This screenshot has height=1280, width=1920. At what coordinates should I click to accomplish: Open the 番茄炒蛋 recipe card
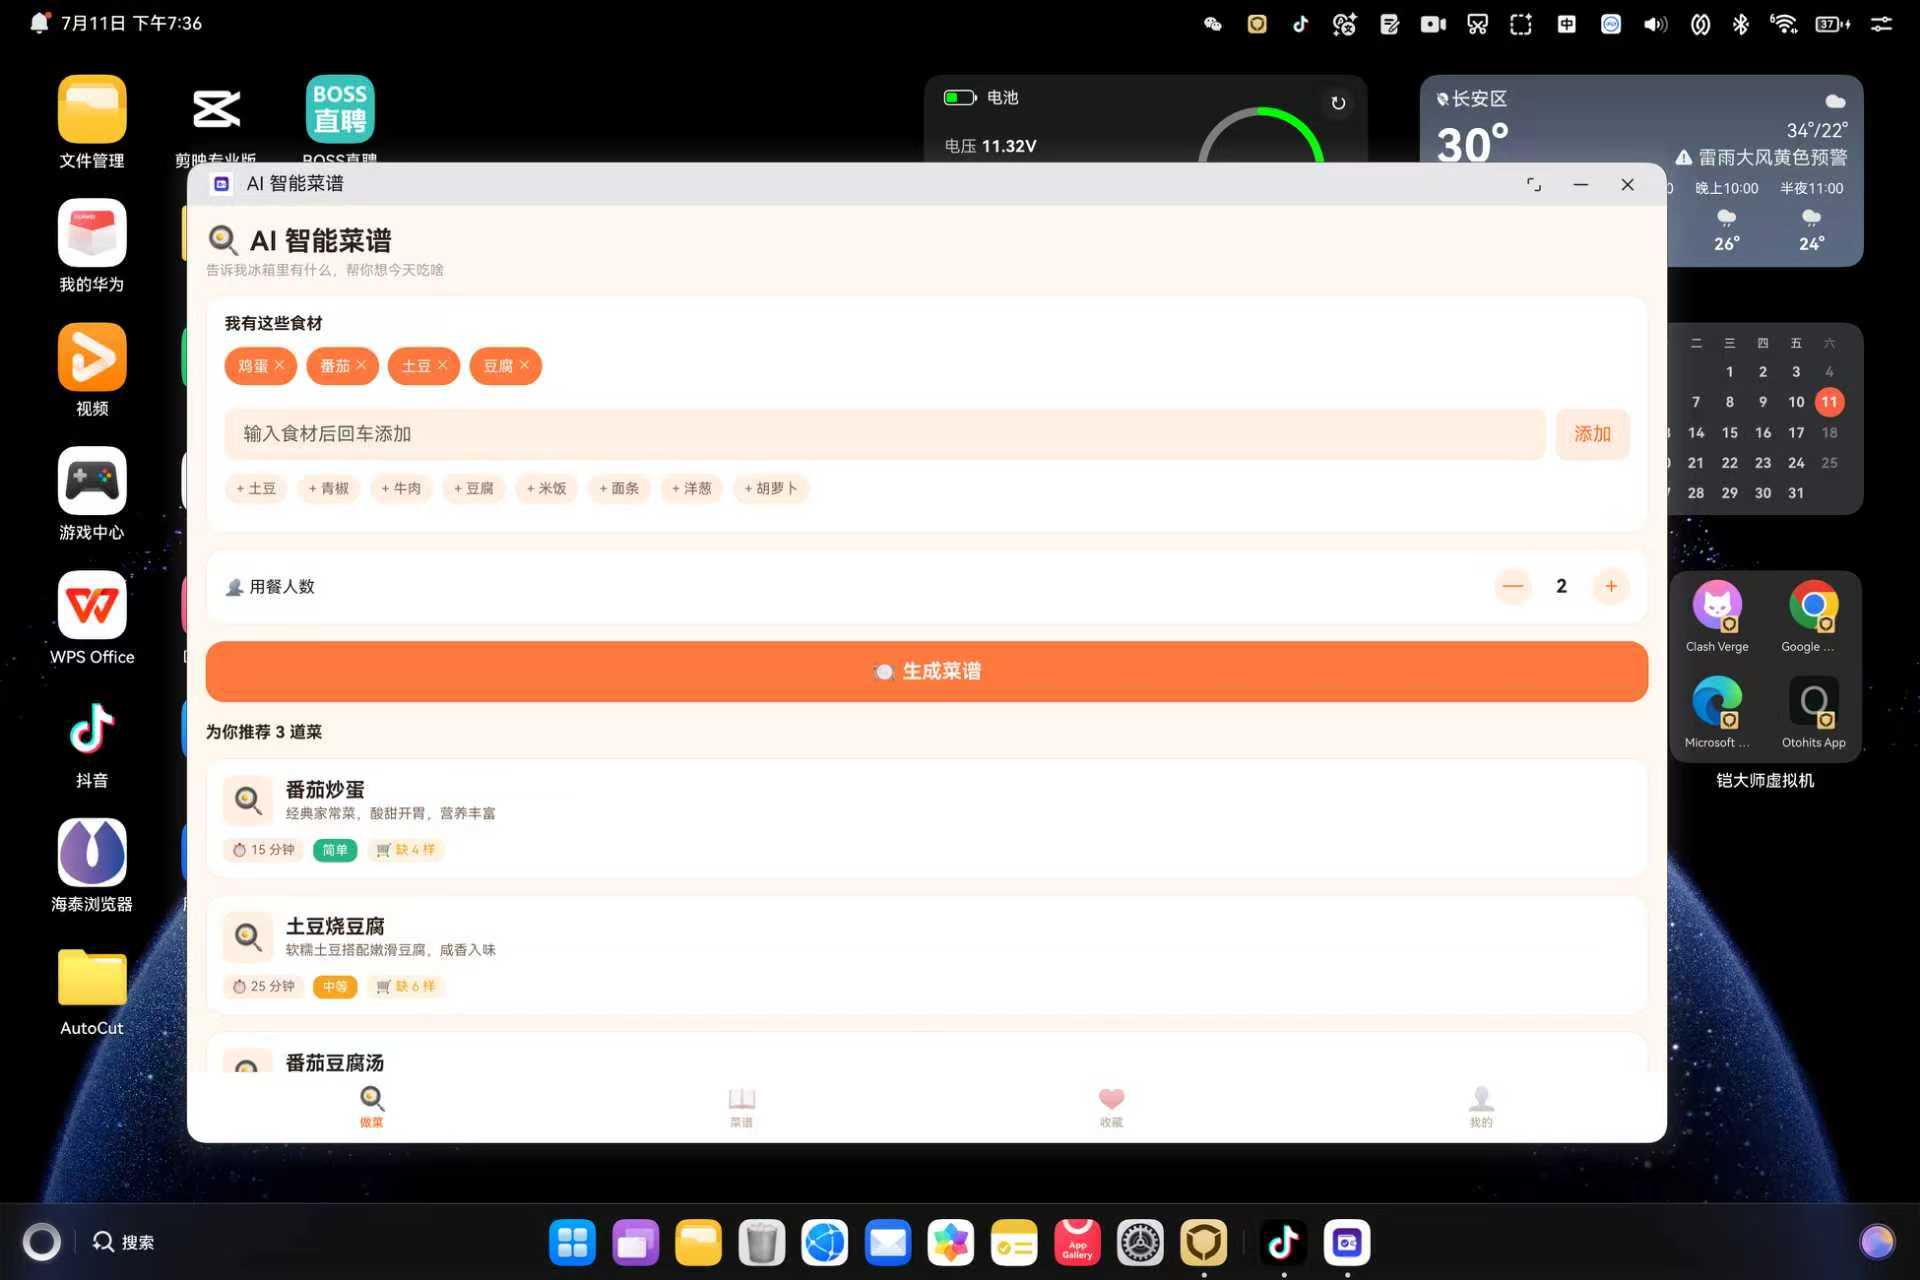point(927,819)
